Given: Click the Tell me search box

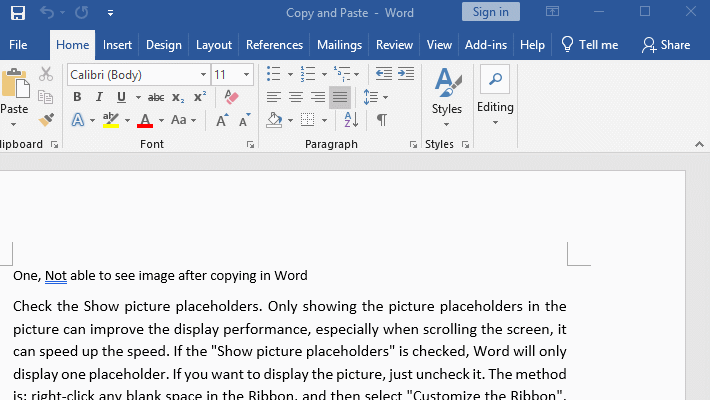Looking at the screenshot, I should click(590, 45).
